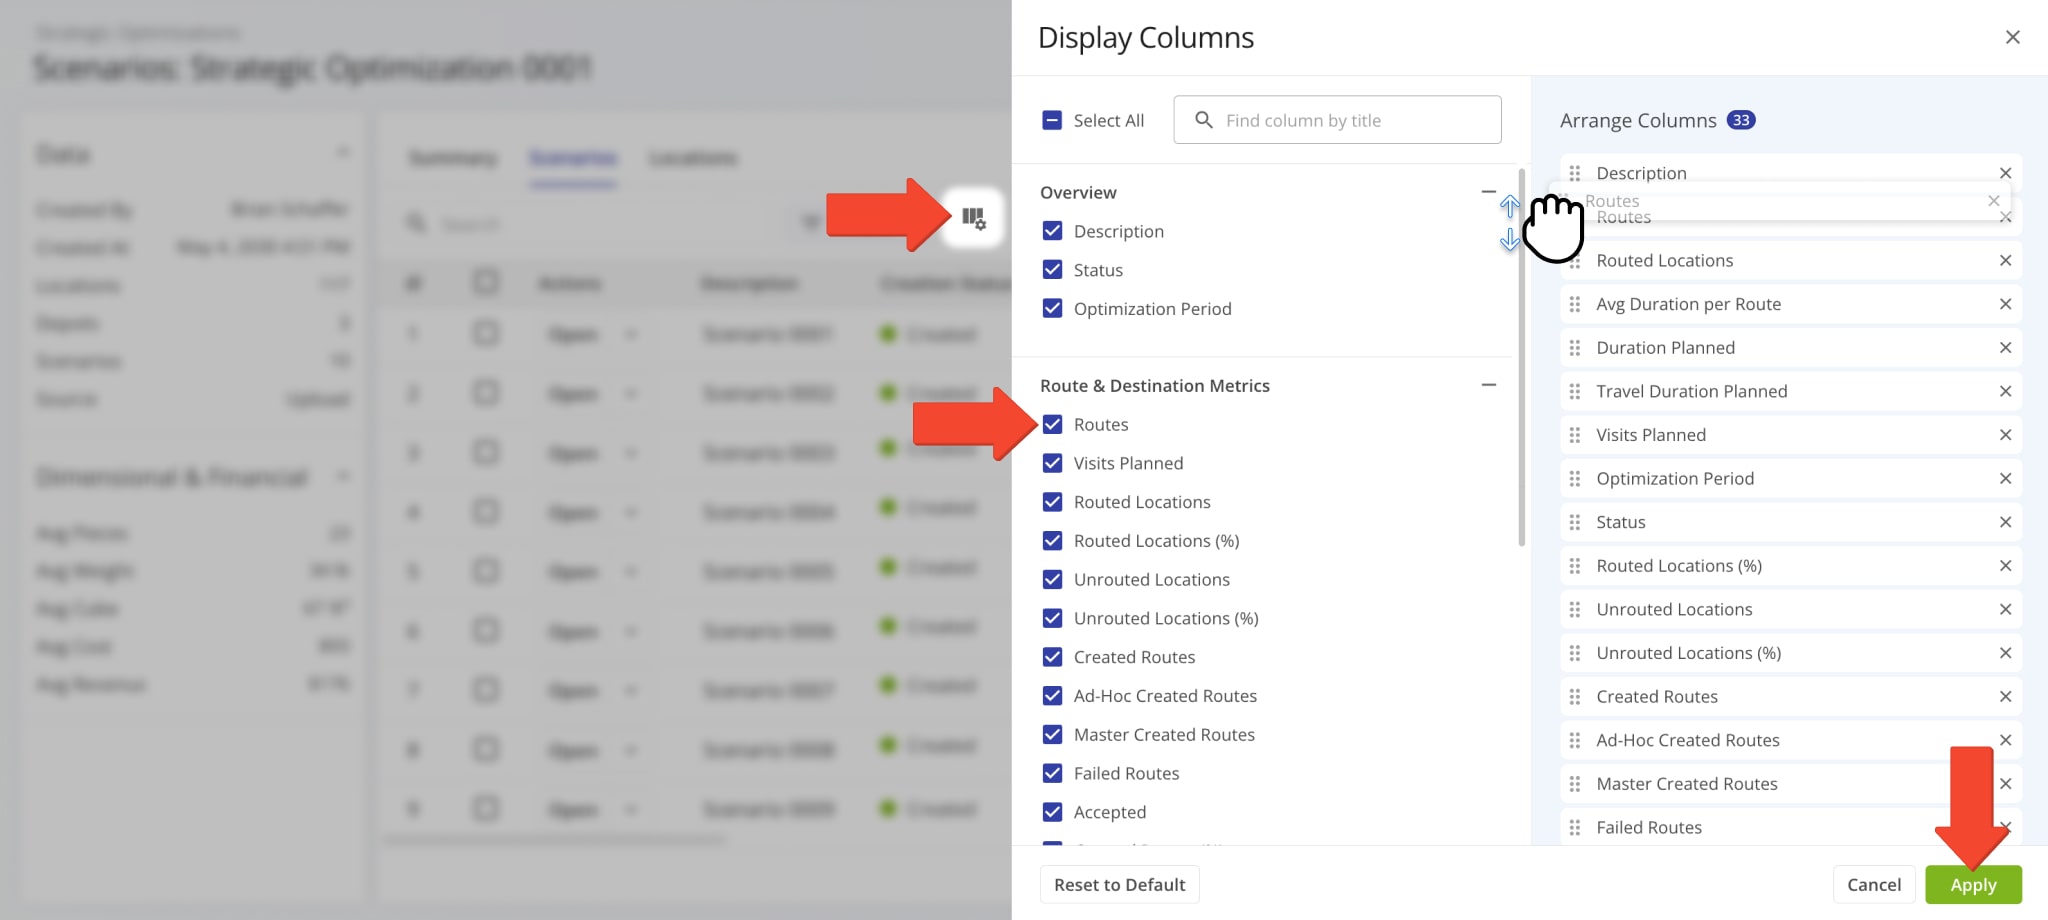Grab drag handle for Visits Planned

1575,435
